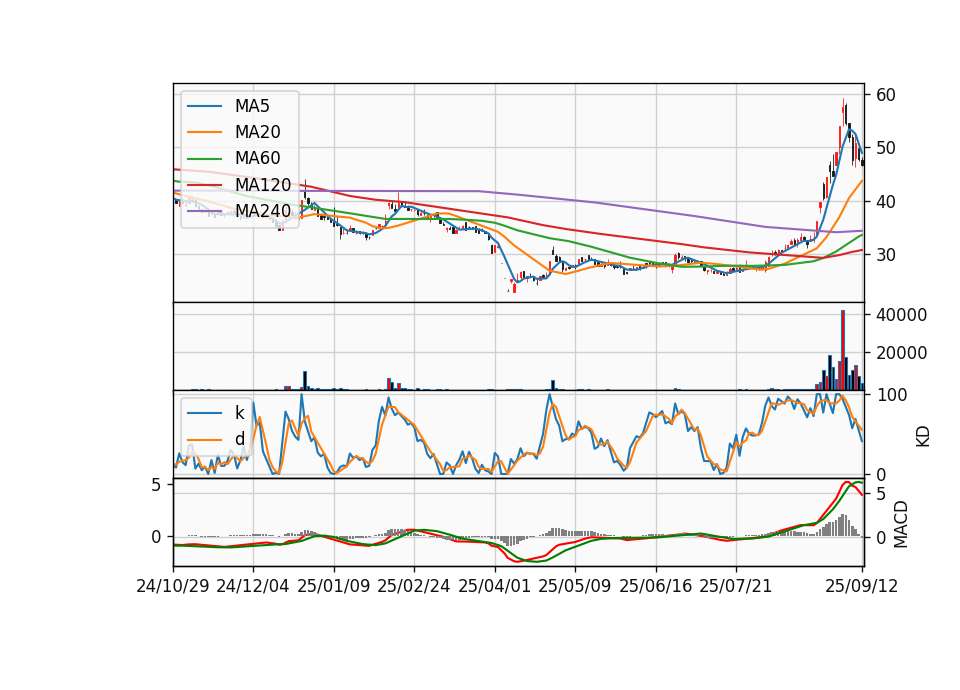Click the volume axis value 40000
The image size is (960, 690).
coord(901,315)
